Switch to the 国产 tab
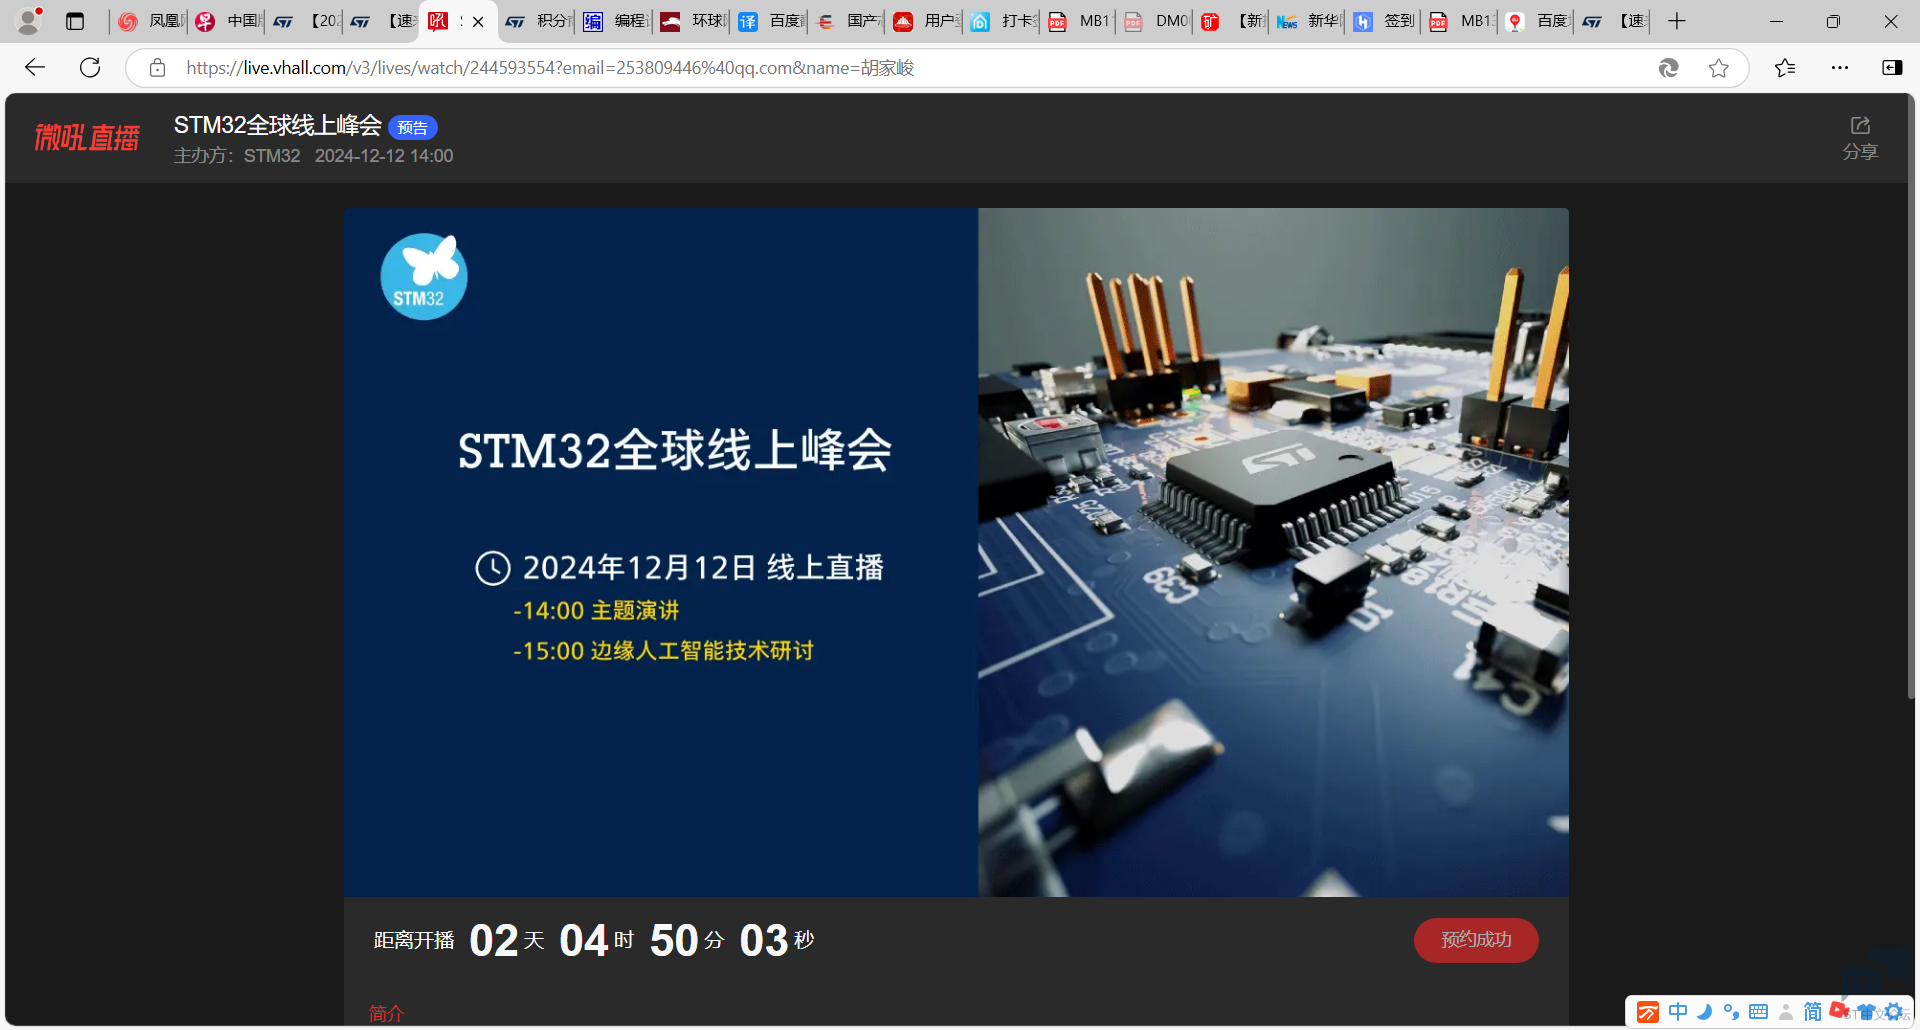This screenshot has width=1920, height=1030. [848, 21]
